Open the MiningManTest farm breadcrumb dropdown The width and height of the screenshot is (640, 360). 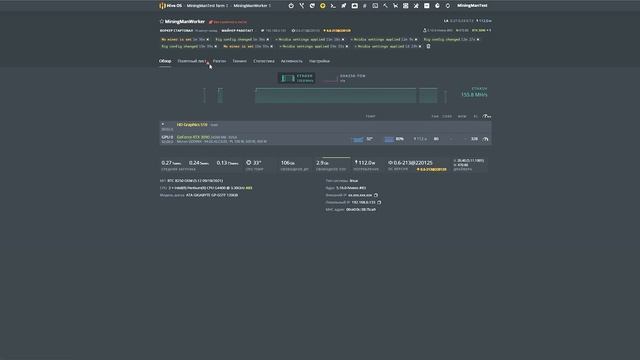pyautogui.click(x=207, y=6)
